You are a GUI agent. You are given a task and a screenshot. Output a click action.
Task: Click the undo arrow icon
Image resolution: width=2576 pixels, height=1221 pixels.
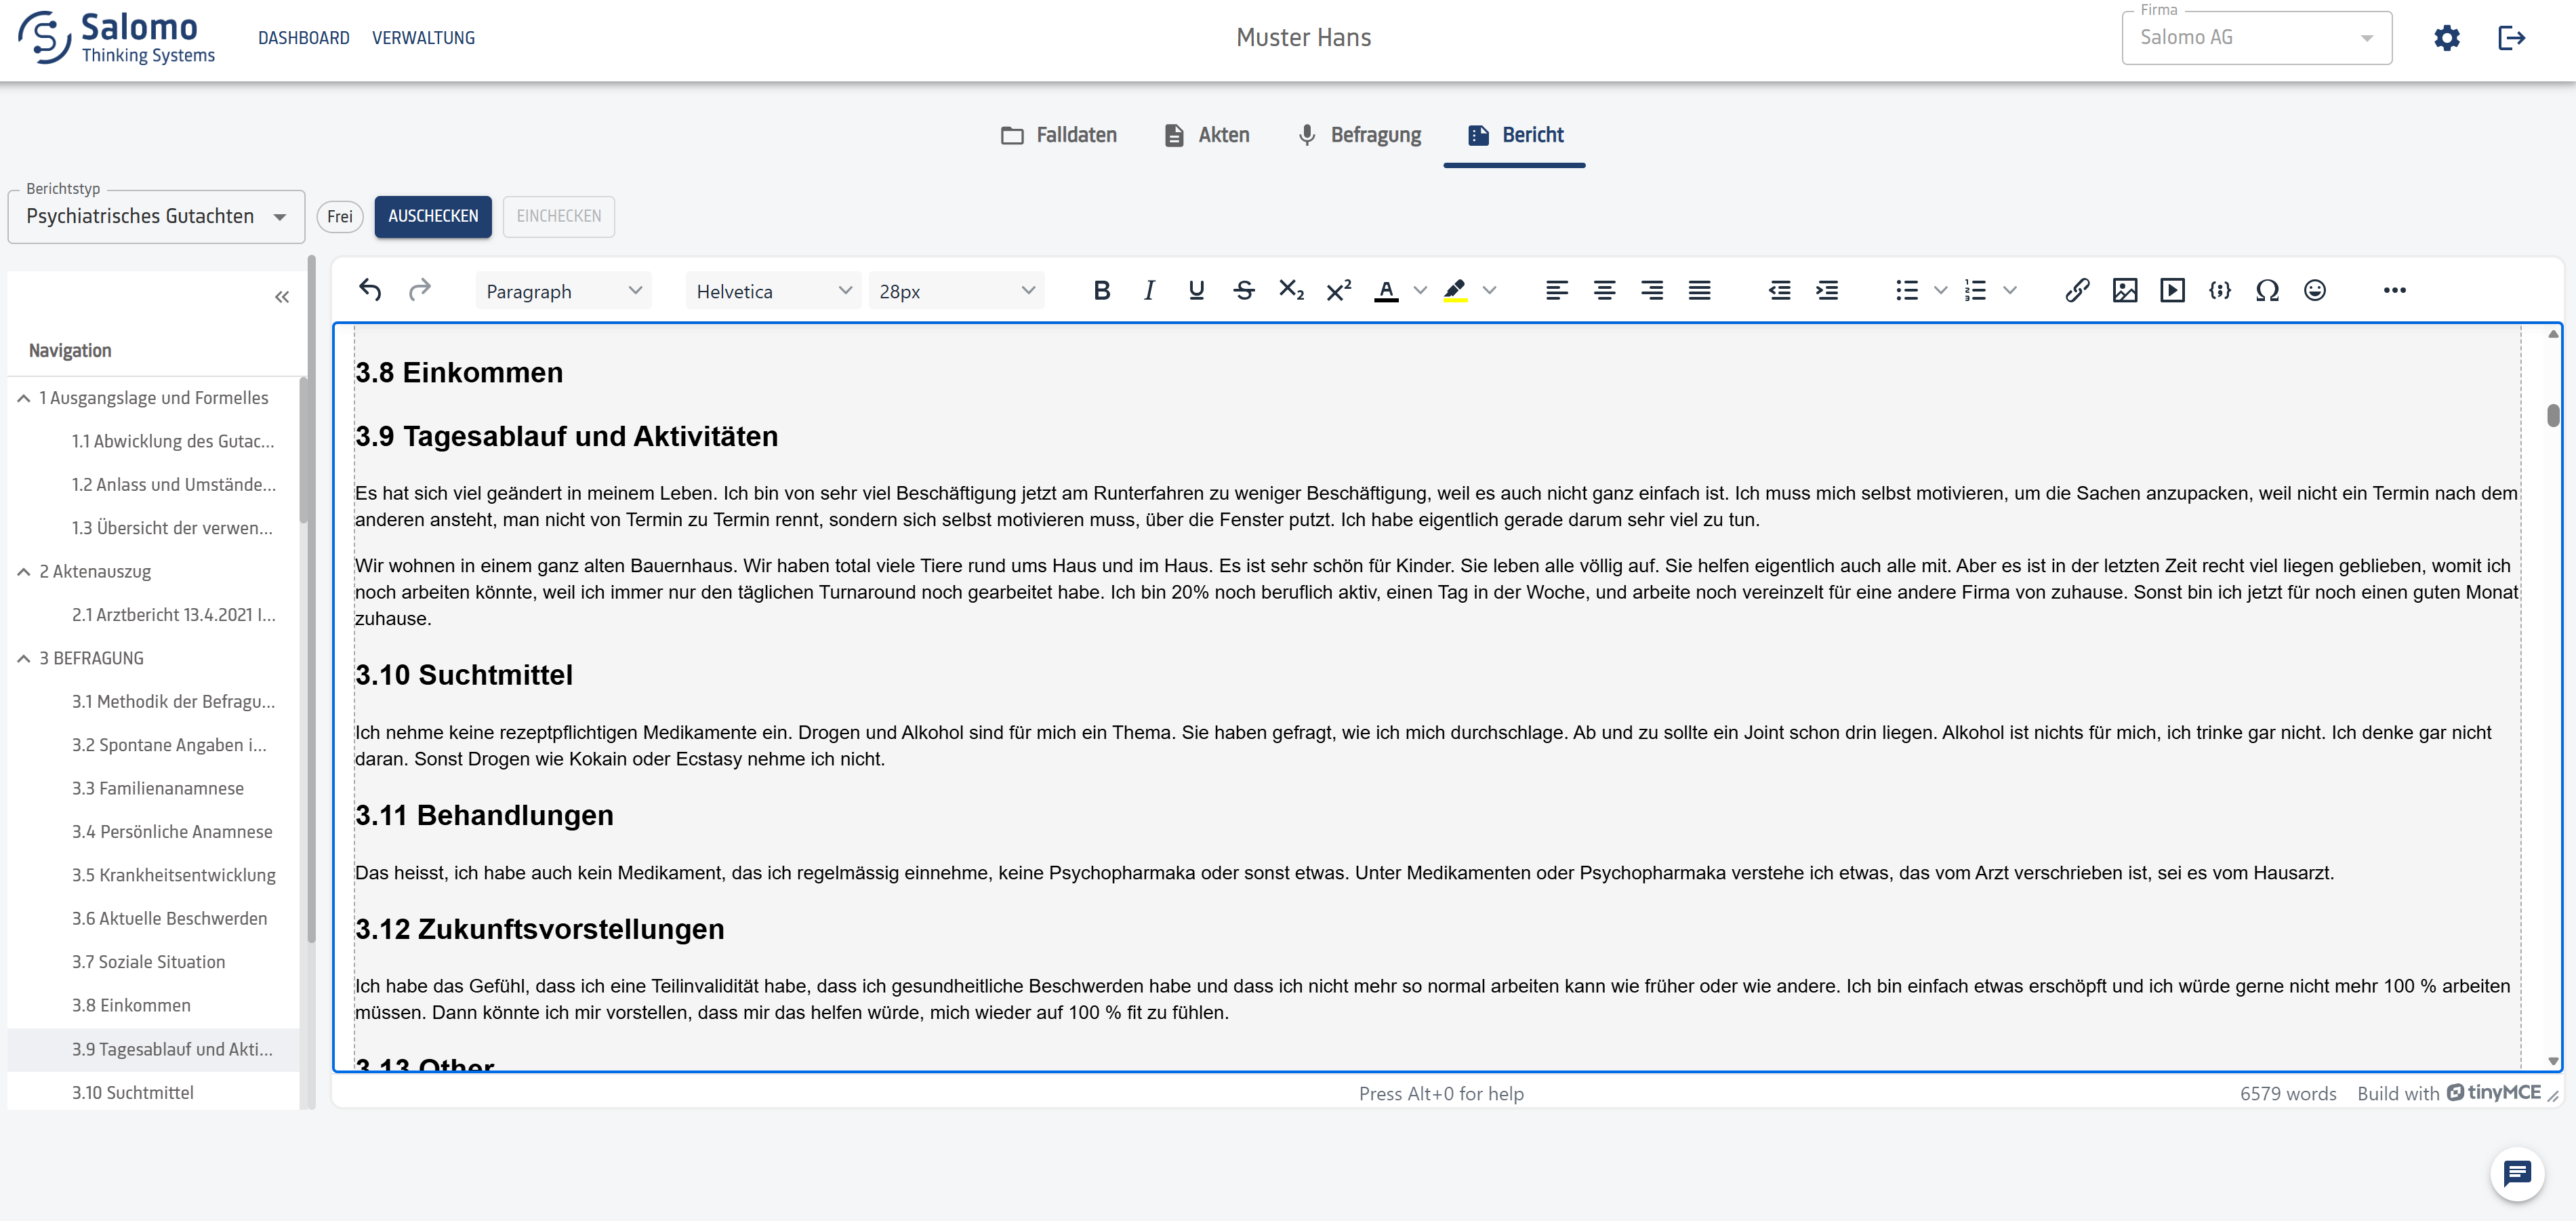pos(370,290)
